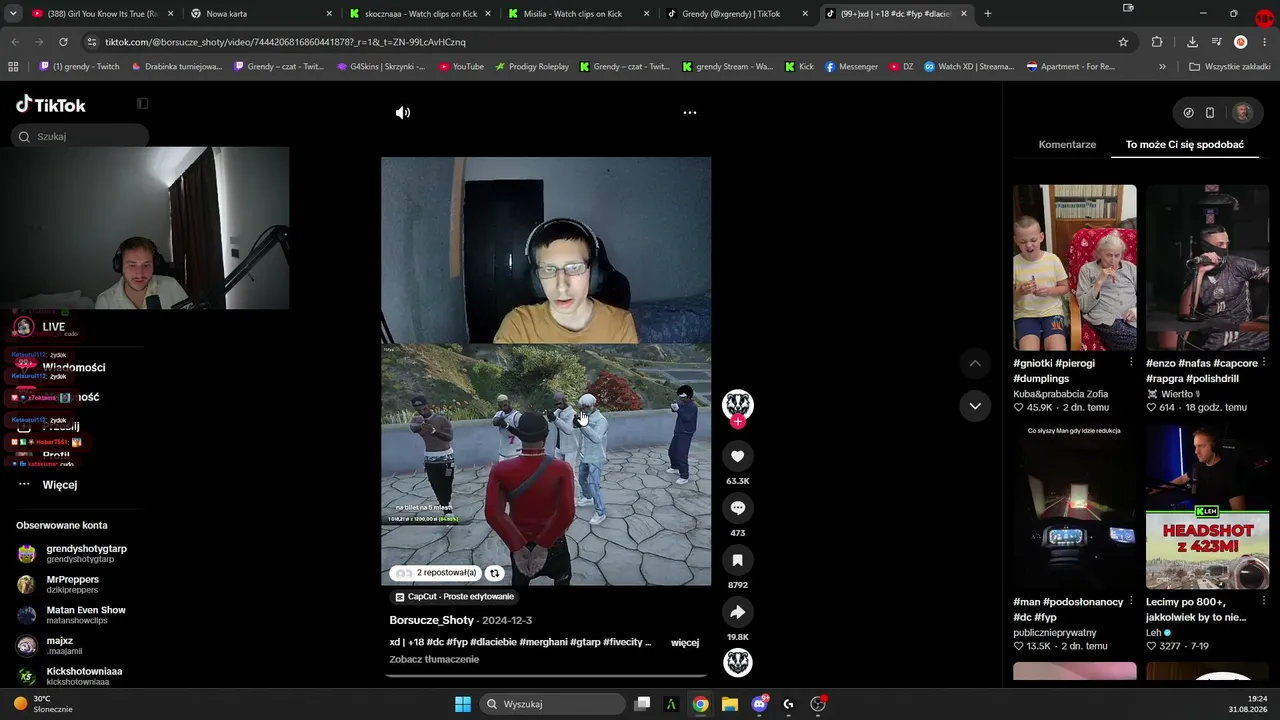
Task: Open the creator avatar above the like button
Action: pos(738,403)
